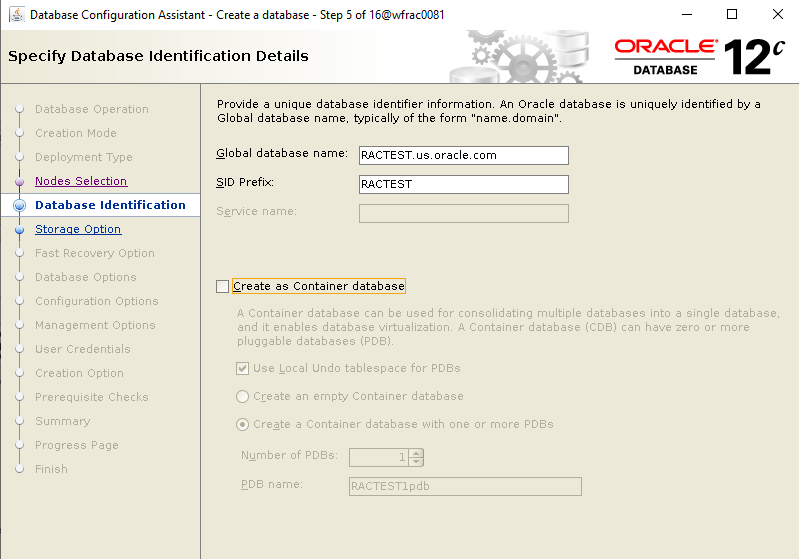Image resolution: width=799 pixels, height=559 pixels.
Task: Click the Java app icon in title bar
Action: pos(17,15)
